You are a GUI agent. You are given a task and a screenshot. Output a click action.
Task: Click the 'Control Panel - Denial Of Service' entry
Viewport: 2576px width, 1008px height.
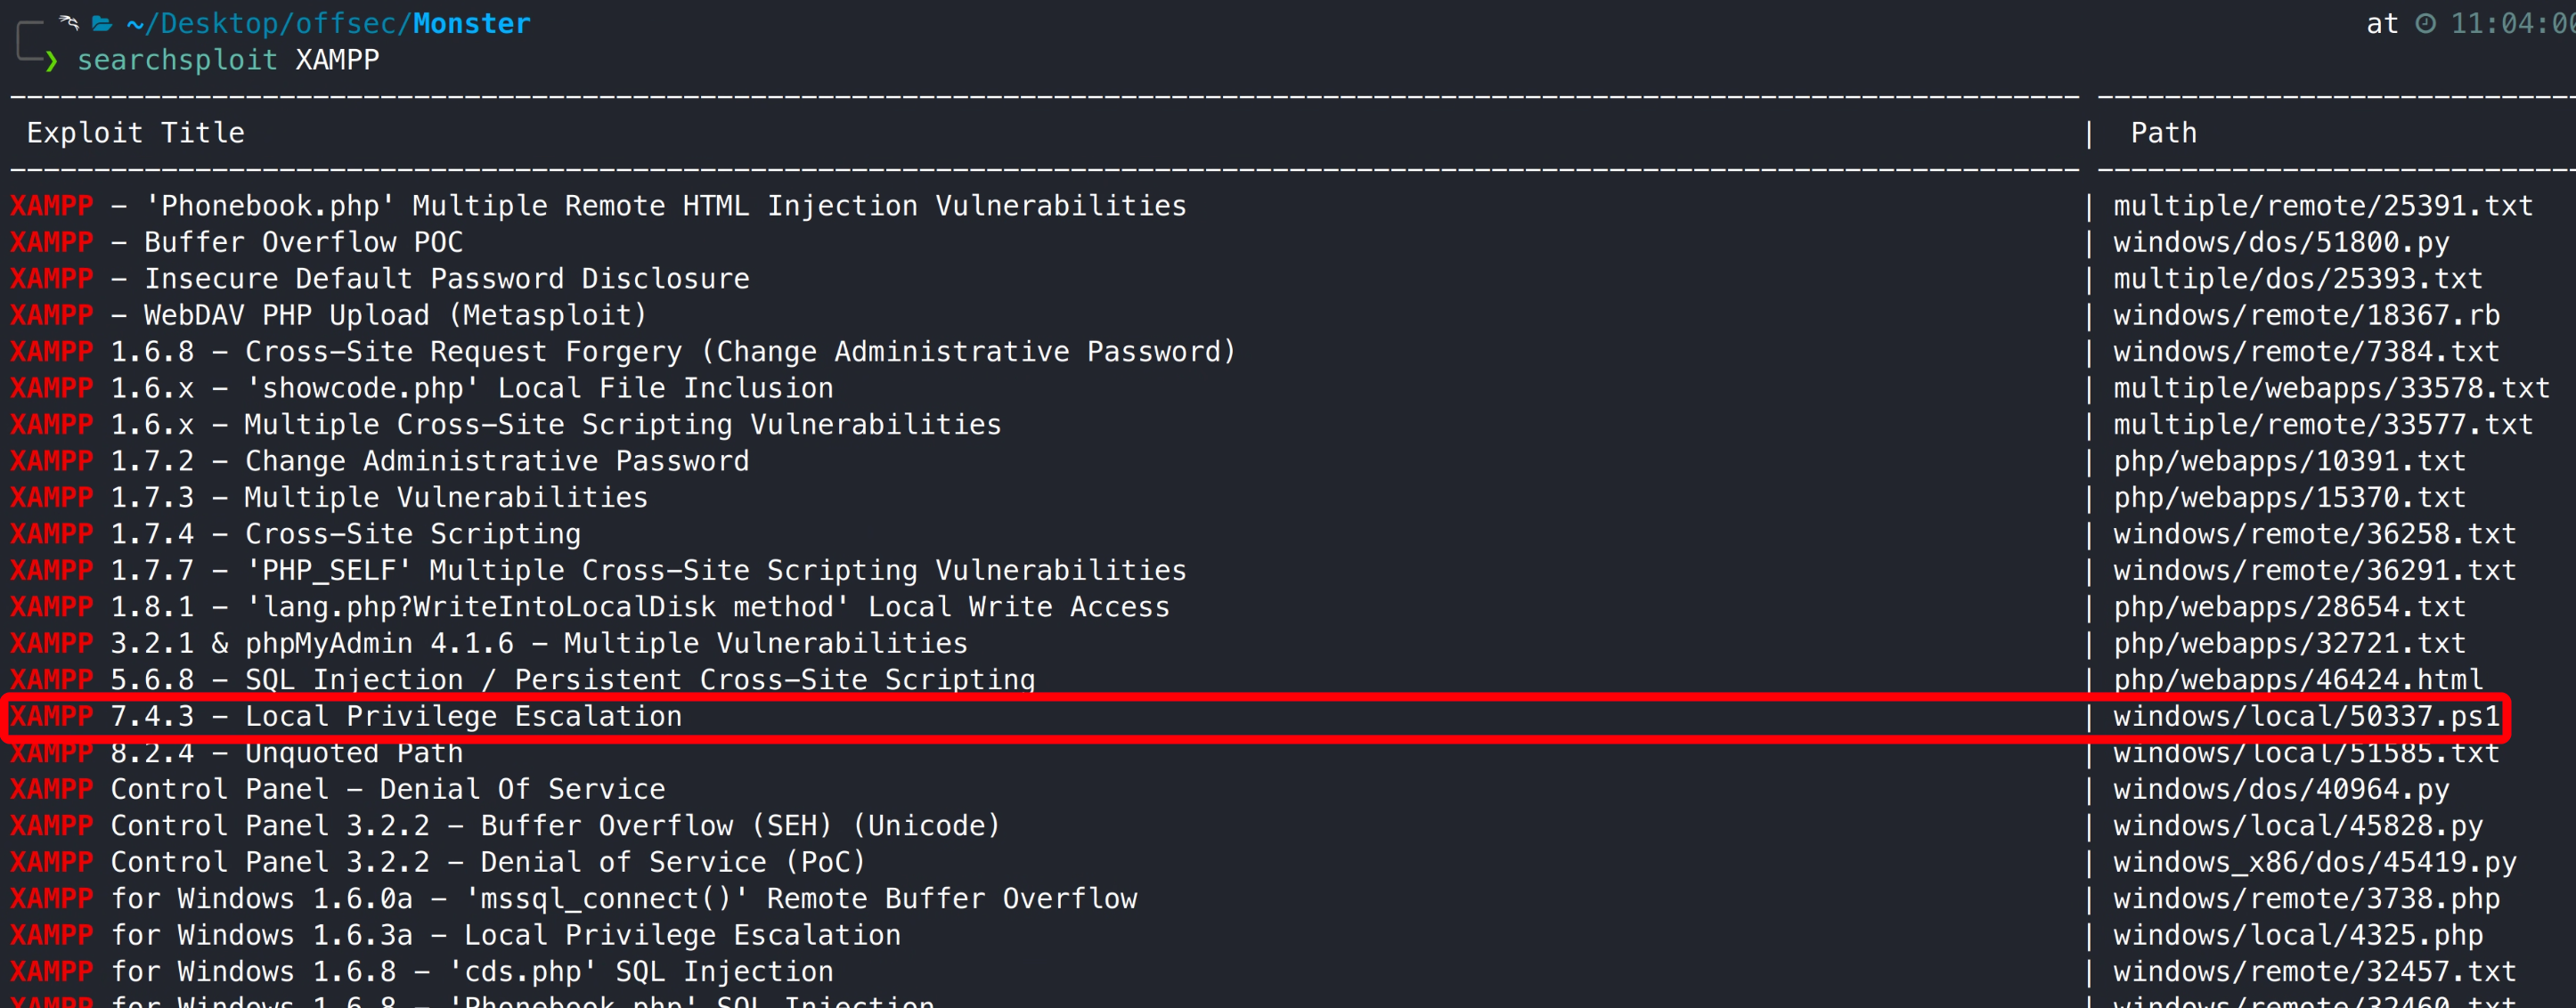click(x=387, y=789)
